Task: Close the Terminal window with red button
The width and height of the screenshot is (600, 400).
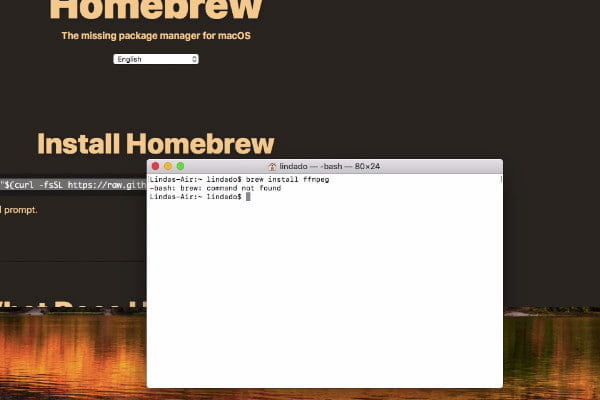Action: click(x=155, y=166)
